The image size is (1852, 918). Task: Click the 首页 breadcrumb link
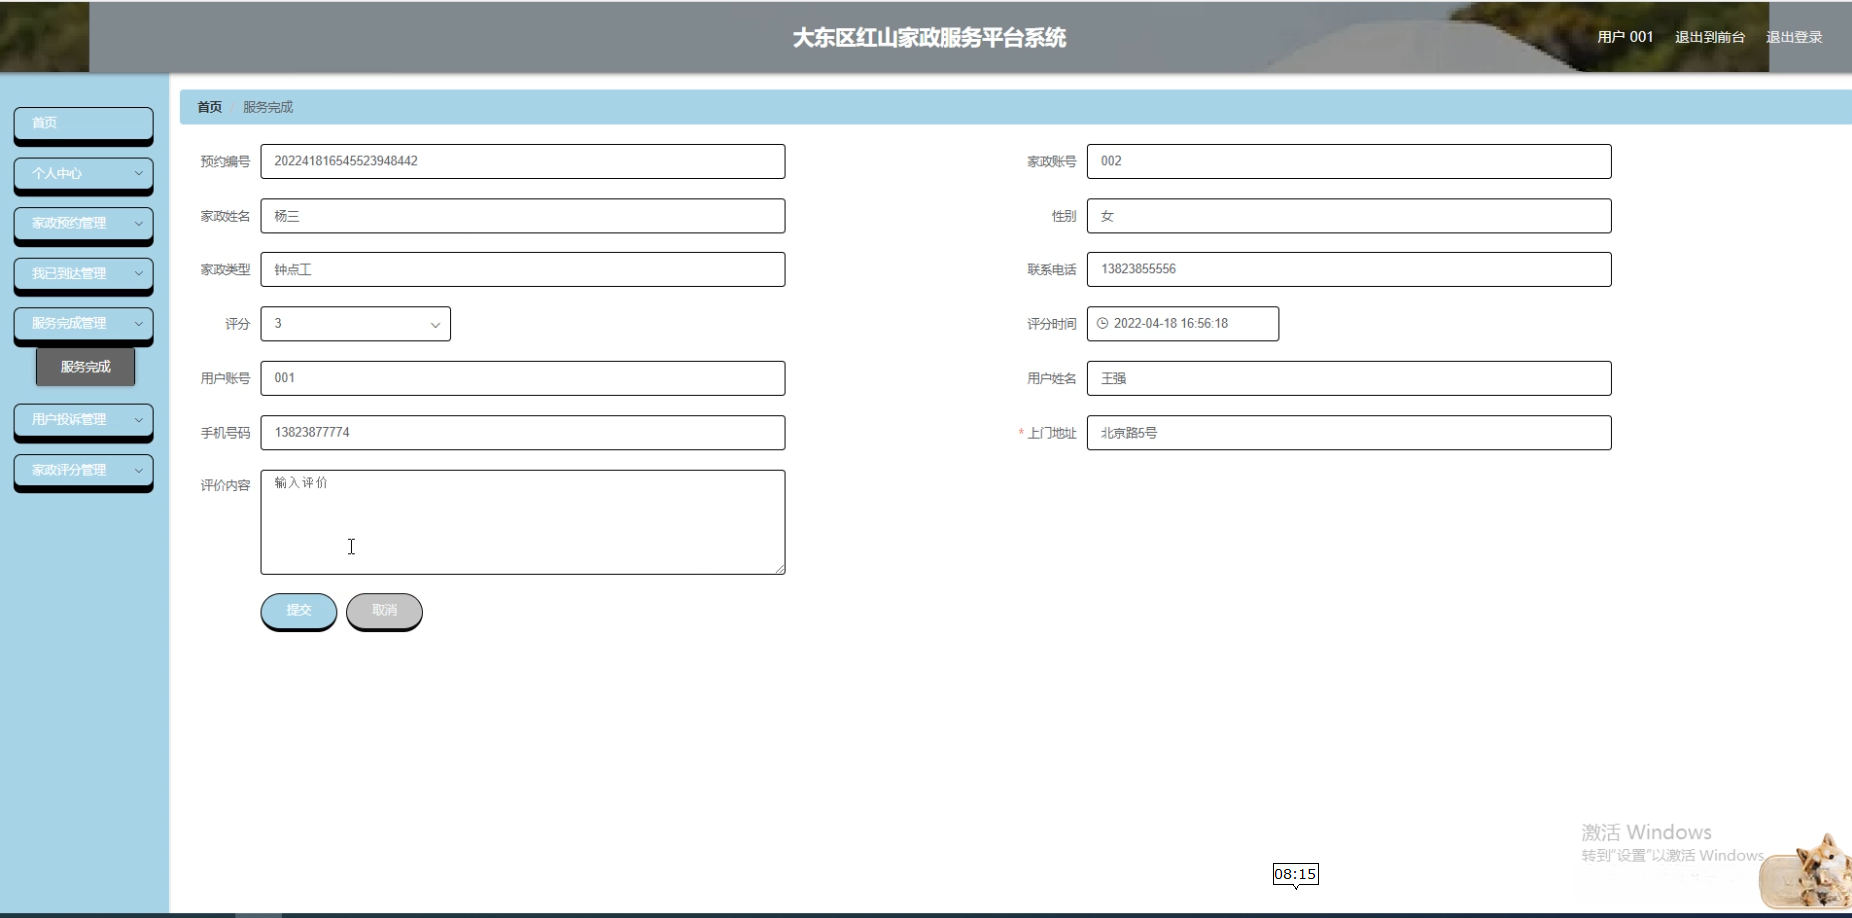209,107
